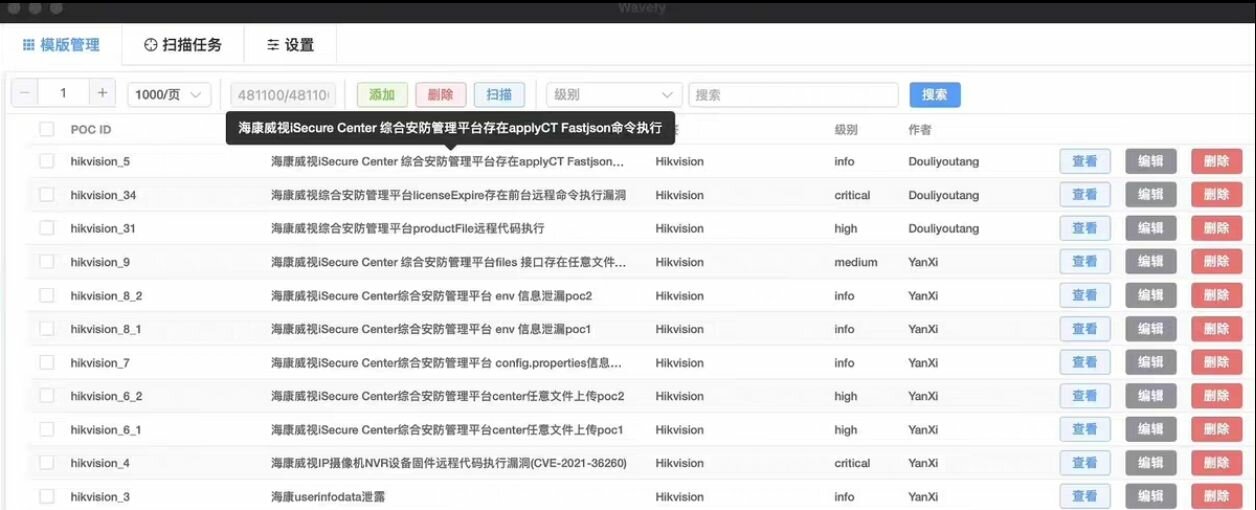Open the 模版管理 tab

click(x=61, y=45)
